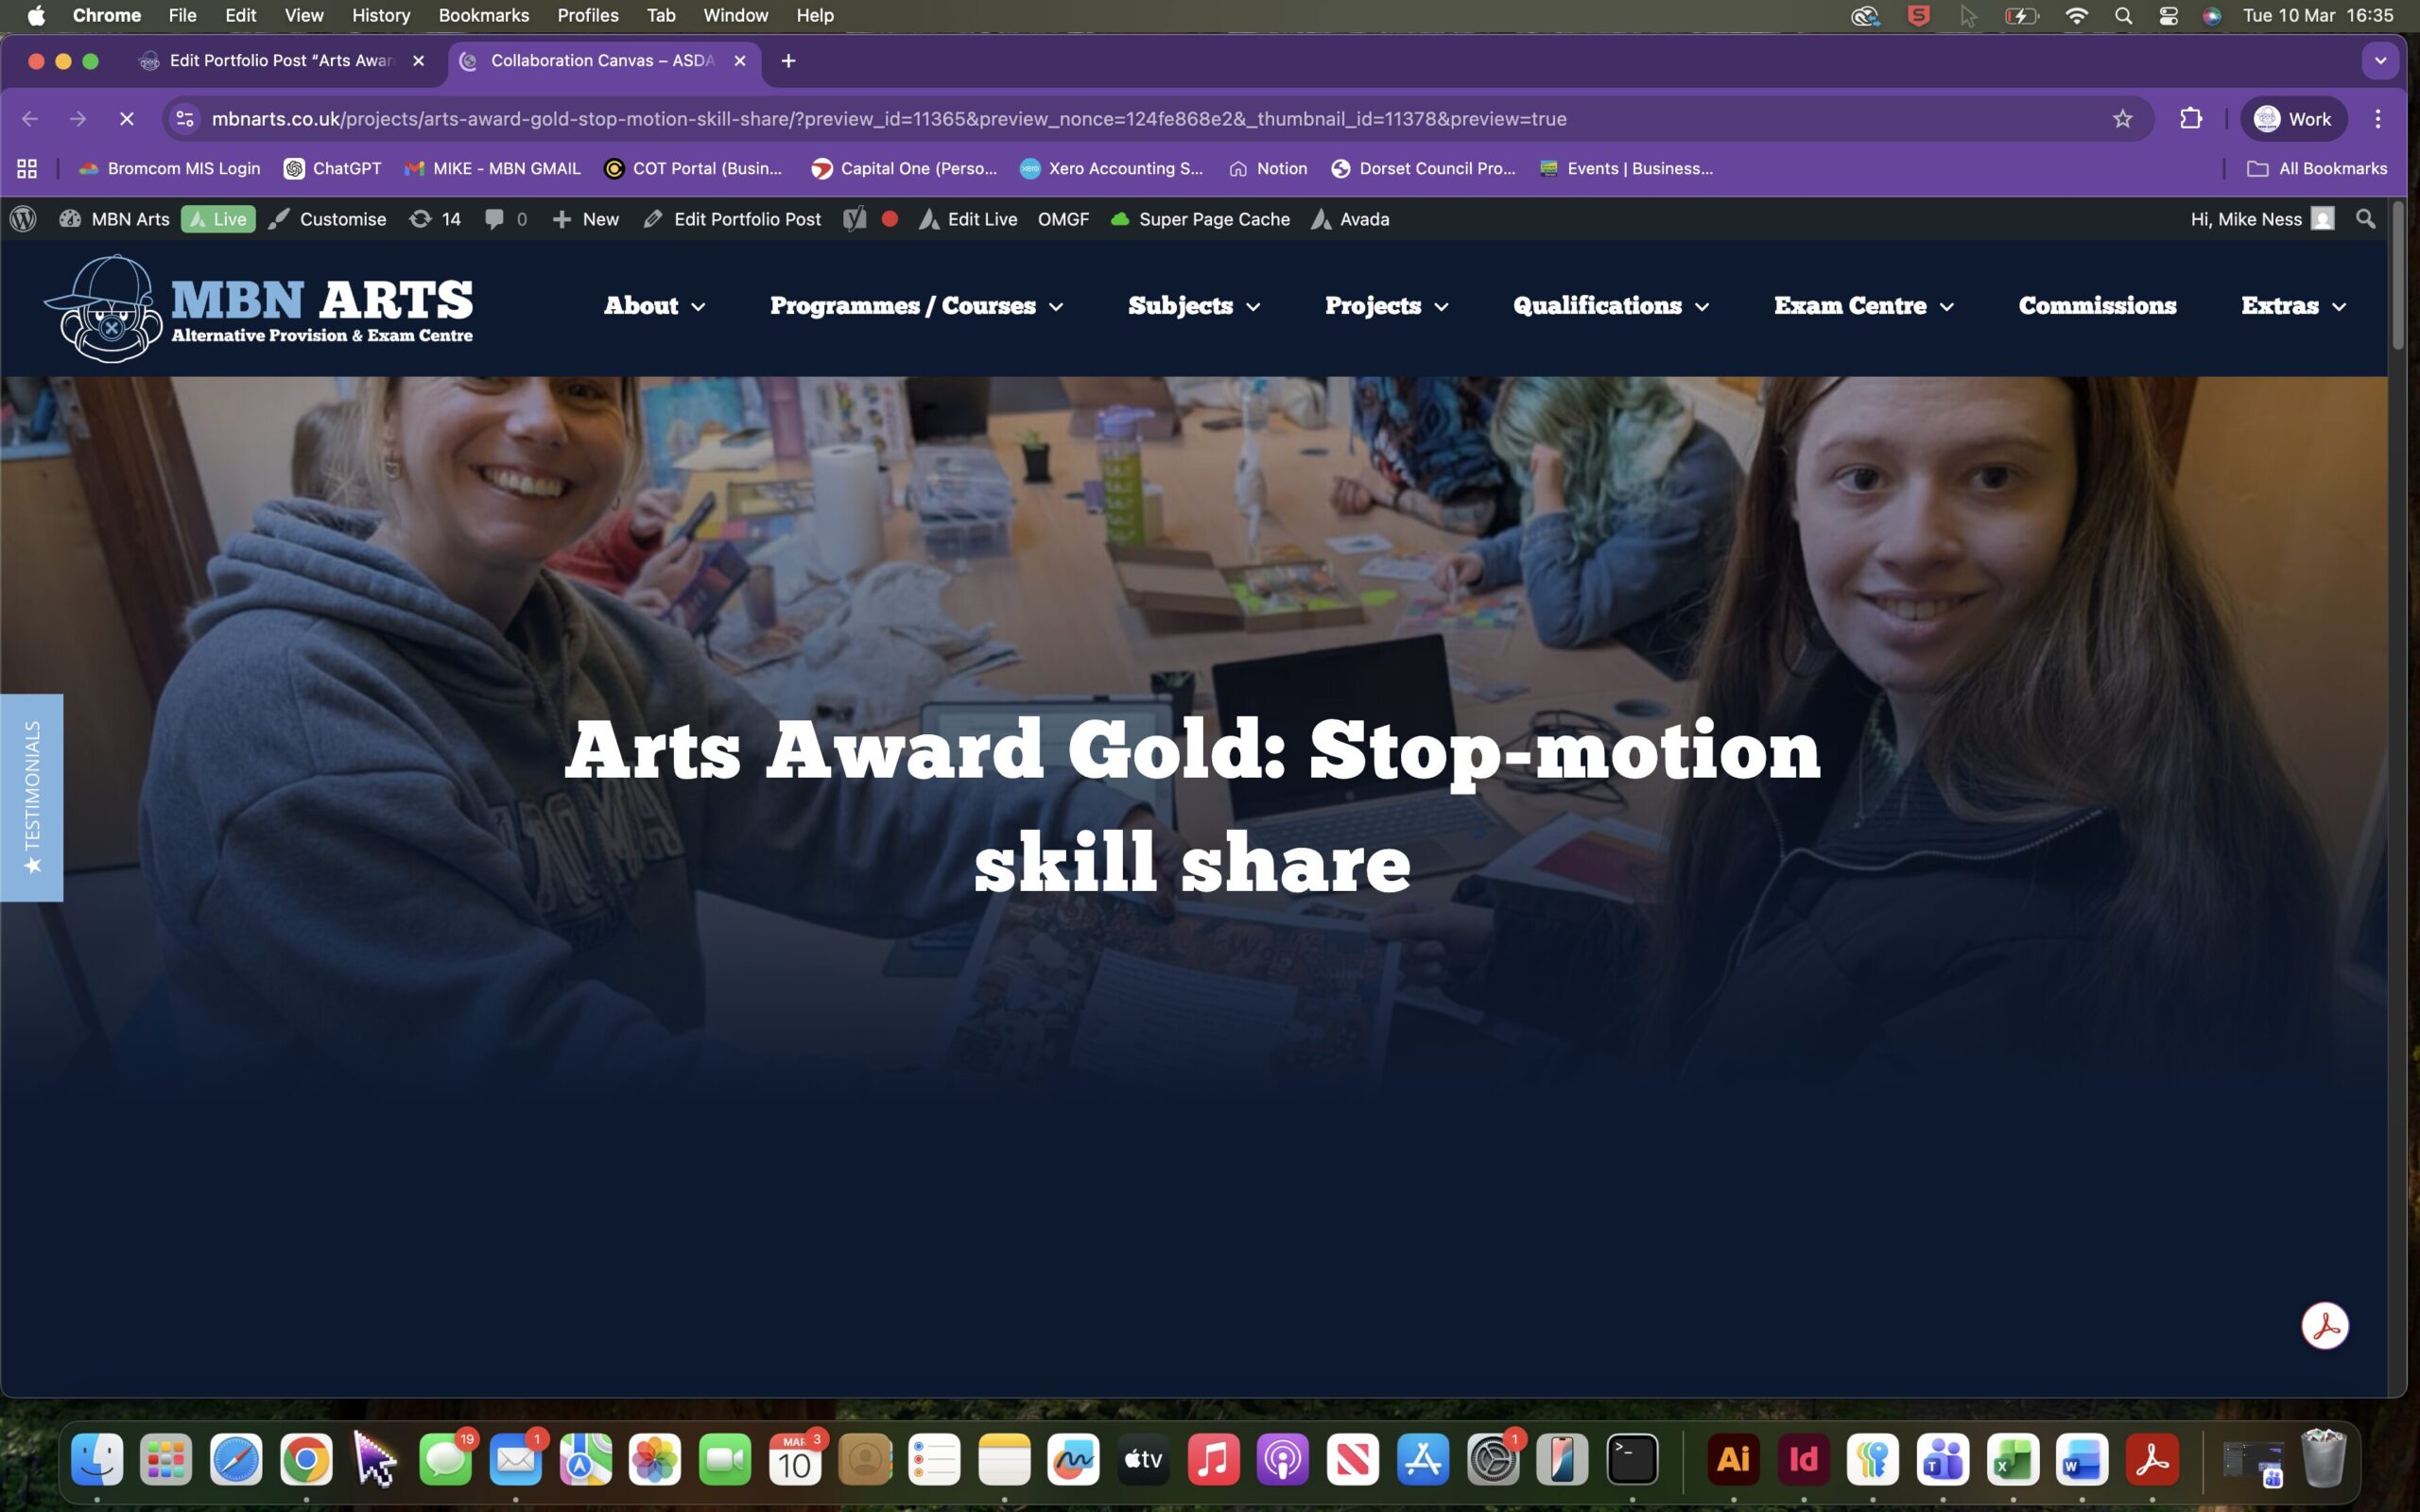The height and width of the screenshot is (1512, 2420).
Task: Open the Testimonials side tab
Action: pyautogui.click(x=32, y=798)
